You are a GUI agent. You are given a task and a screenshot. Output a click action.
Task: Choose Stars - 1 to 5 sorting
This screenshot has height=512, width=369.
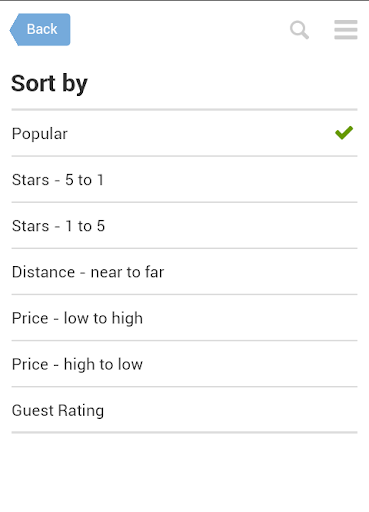(184, 225)
